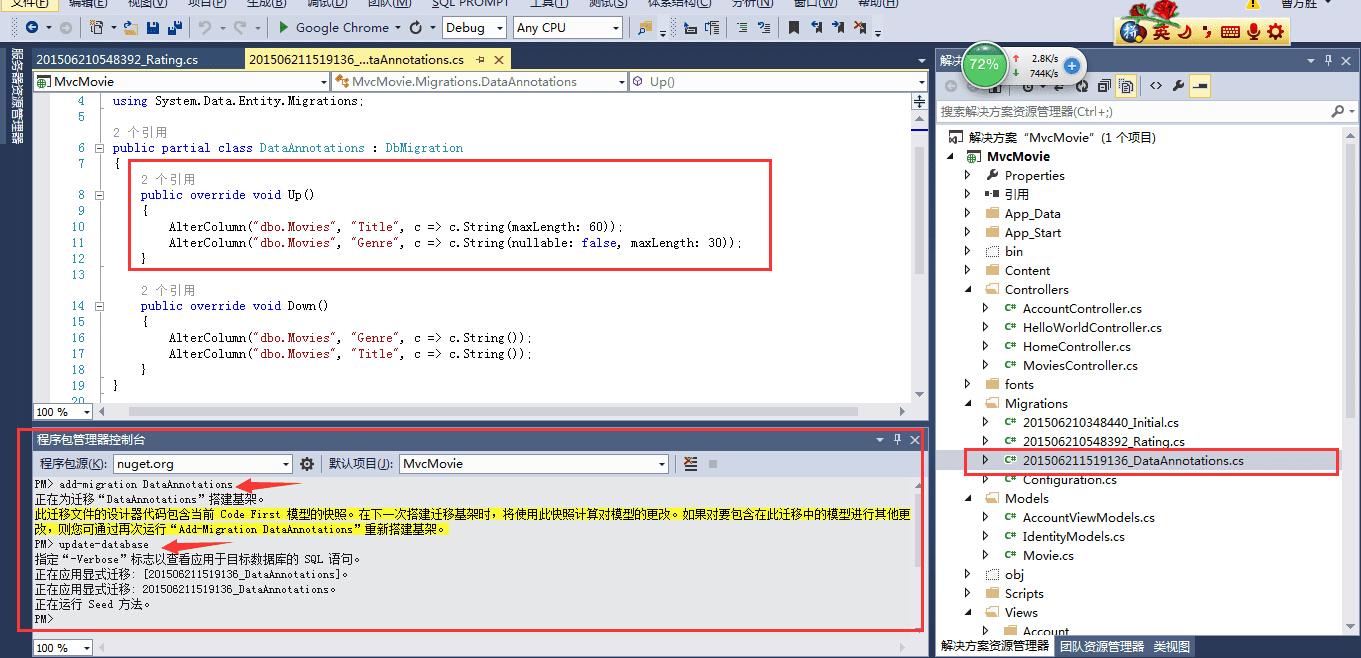Collapse All items in Solution Explorer

click(x=1102, y=86)
